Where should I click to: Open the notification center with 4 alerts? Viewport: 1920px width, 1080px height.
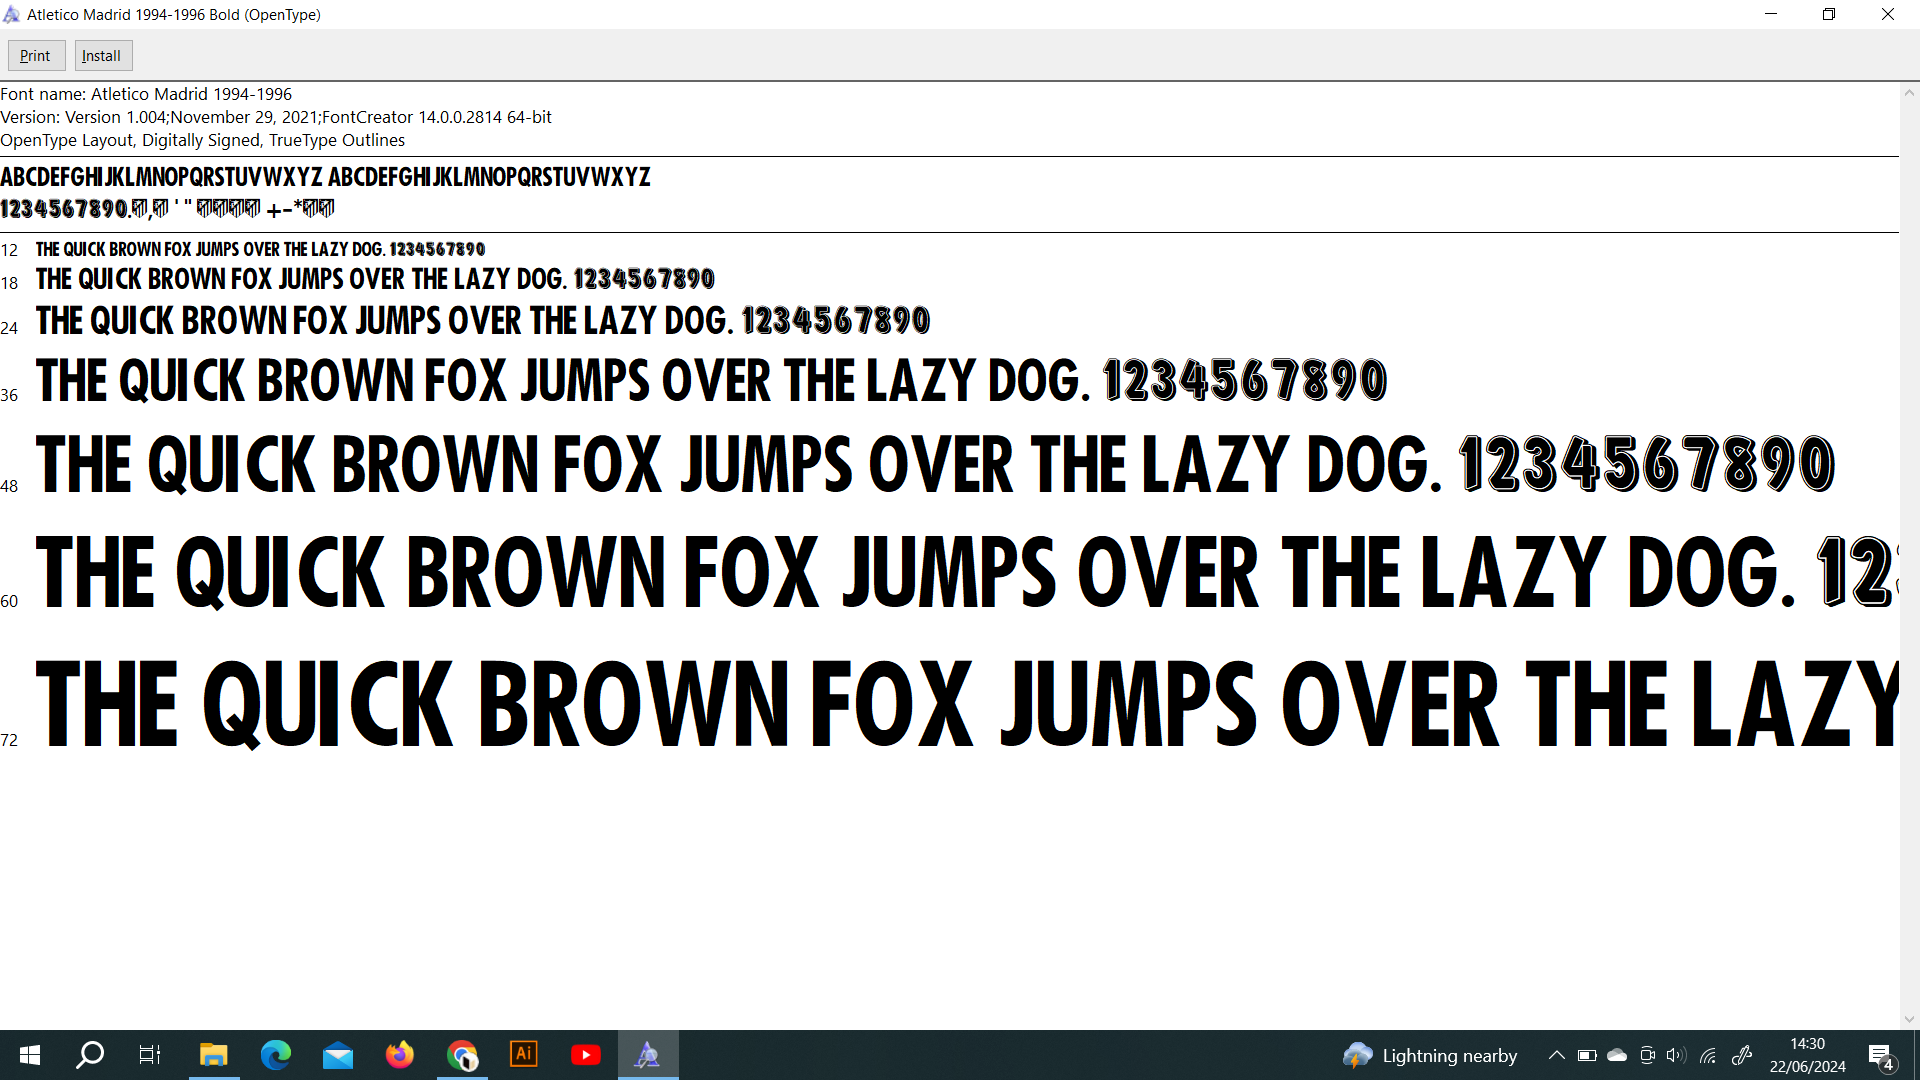1880,1056
